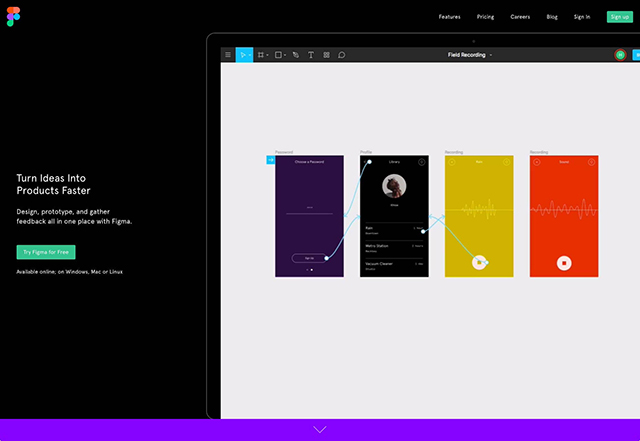Viewport: 640px width, 441px height.
Task: Click the Sign In link
Action: pos(582,17)
